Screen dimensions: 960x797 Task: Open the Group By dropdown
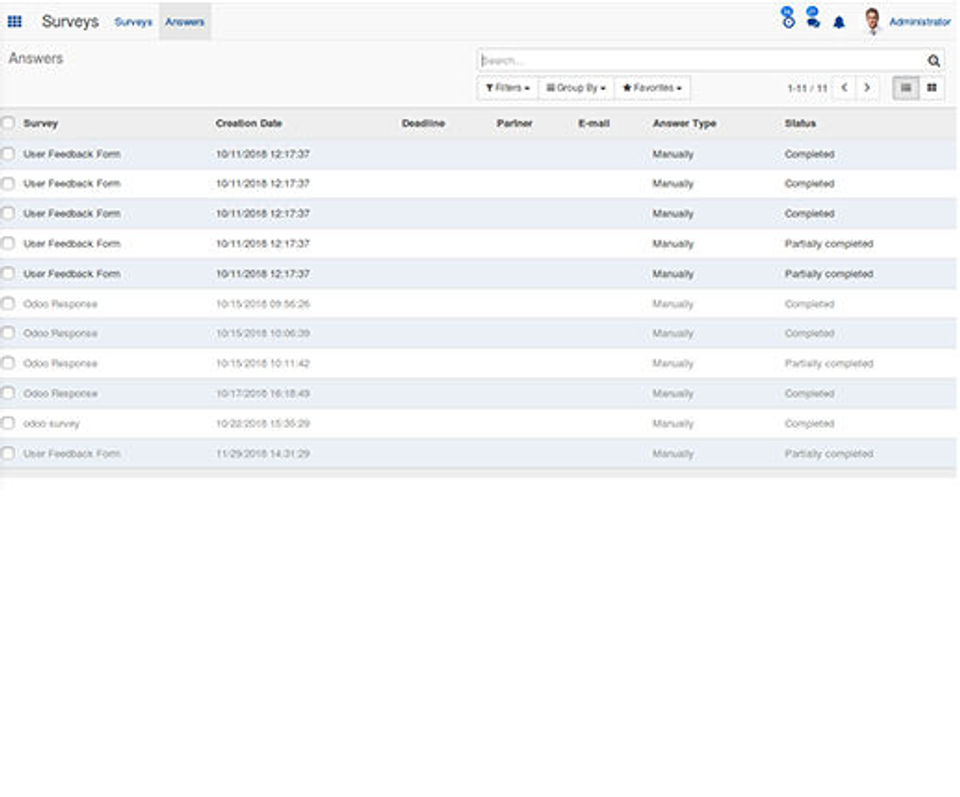point(576,88)
